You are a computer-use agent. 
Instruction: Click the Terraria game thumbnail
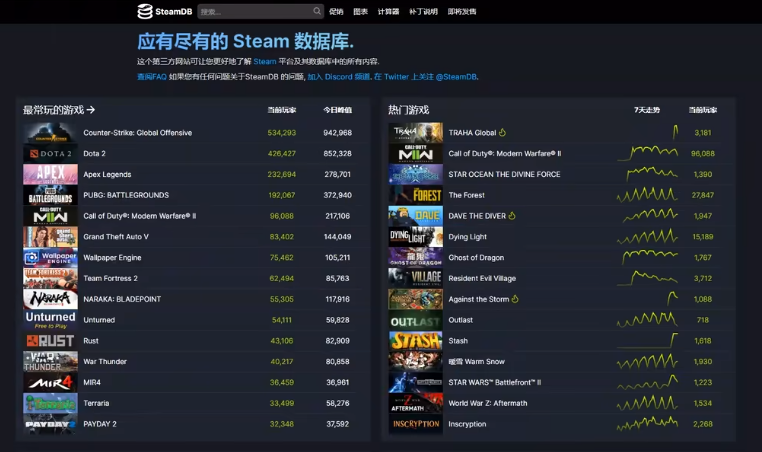coord(50,403)
